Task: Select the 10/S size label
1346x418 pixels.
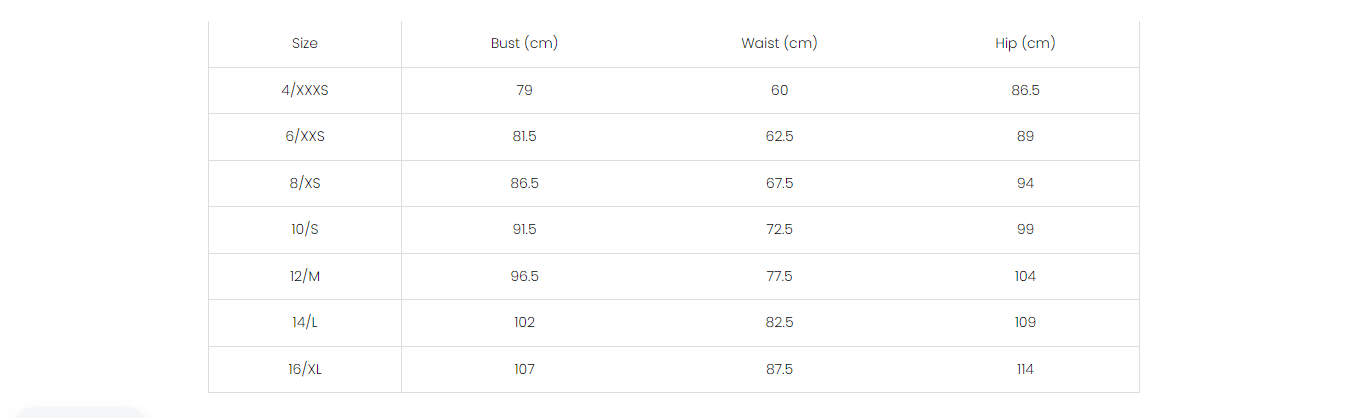Action: click(x=305, y=229)
